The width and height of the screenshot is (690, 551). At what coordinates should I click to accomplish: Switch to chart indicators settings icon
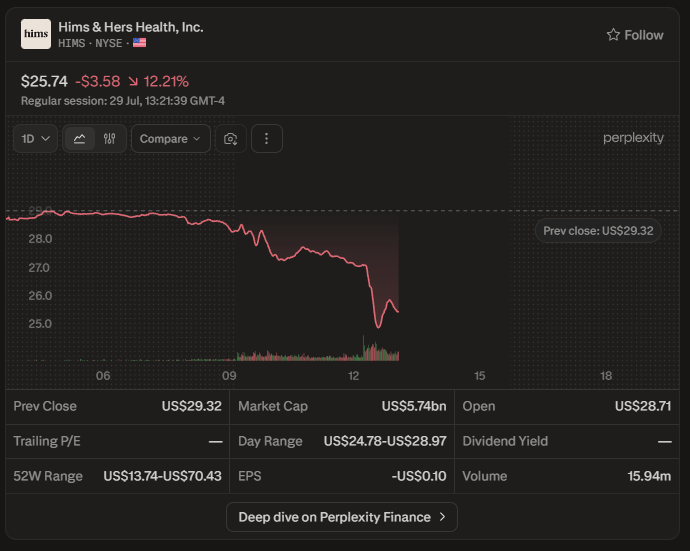tap(110, 139)
